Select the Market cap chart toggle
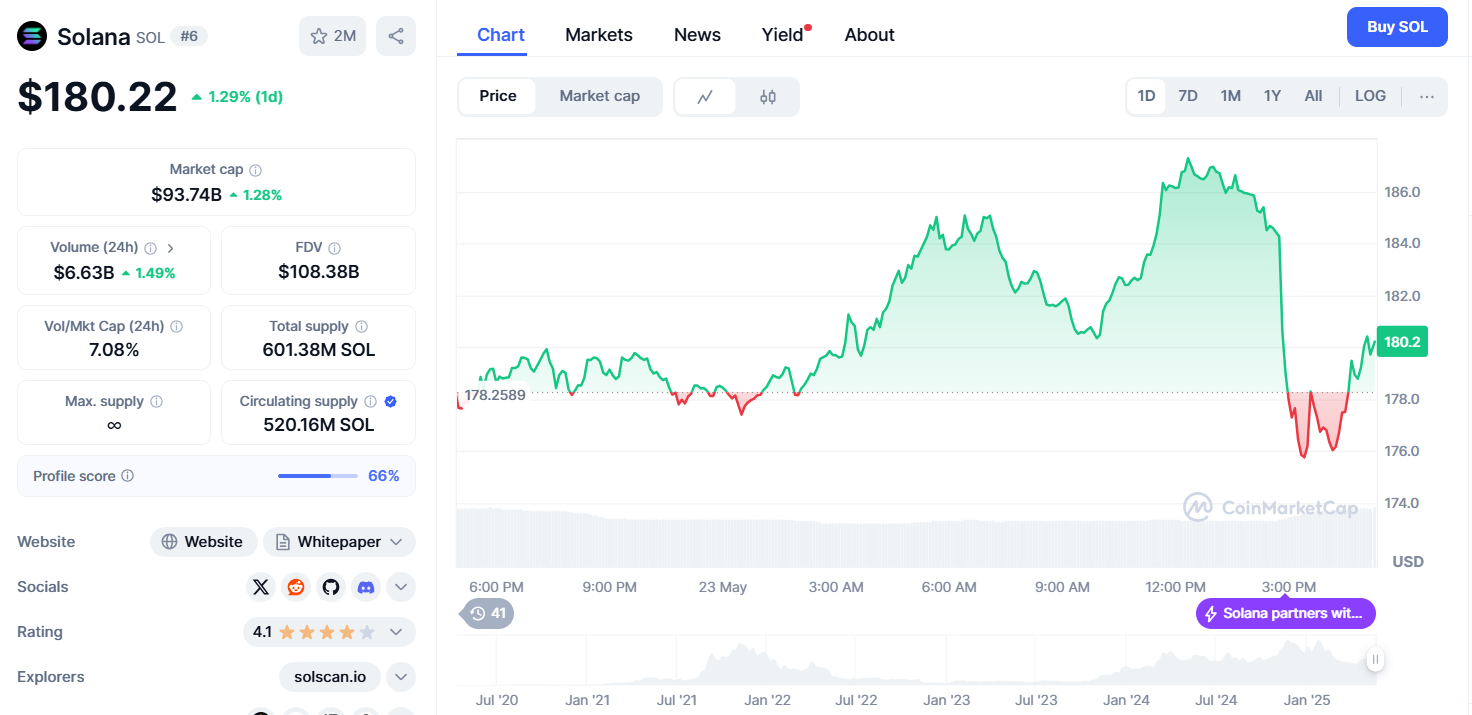1472x715 pixels. click(600, 96)
